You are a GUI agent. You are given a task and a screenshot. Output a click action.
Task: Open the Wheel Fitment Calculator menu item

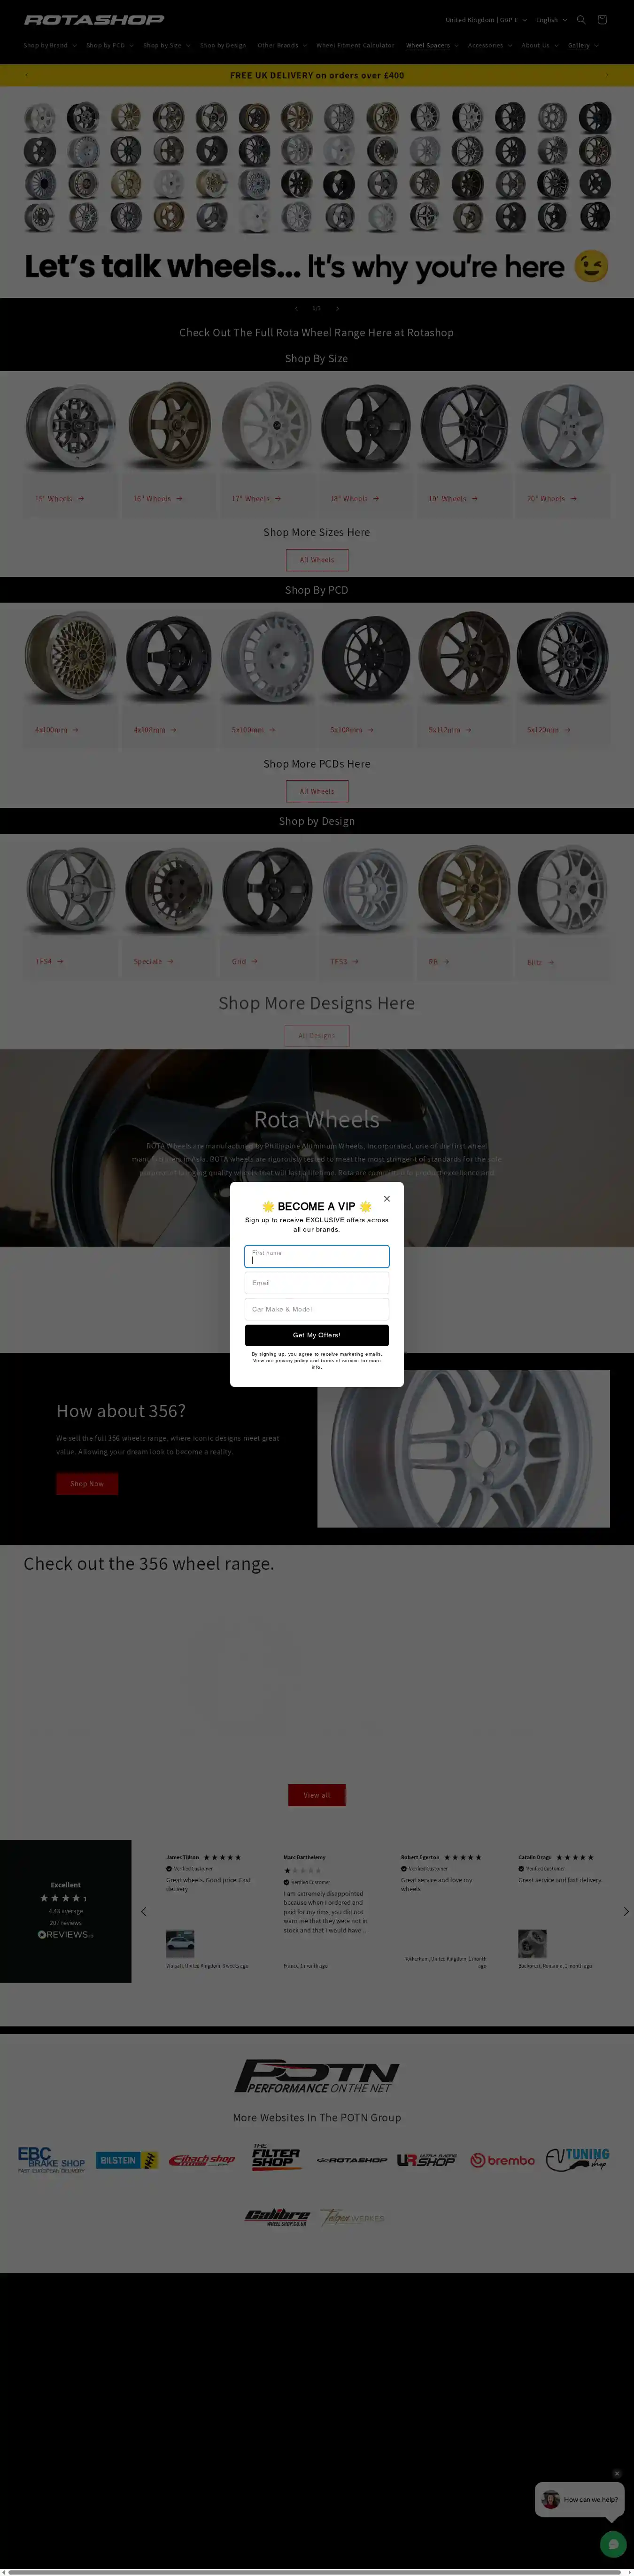click(355, 45)
